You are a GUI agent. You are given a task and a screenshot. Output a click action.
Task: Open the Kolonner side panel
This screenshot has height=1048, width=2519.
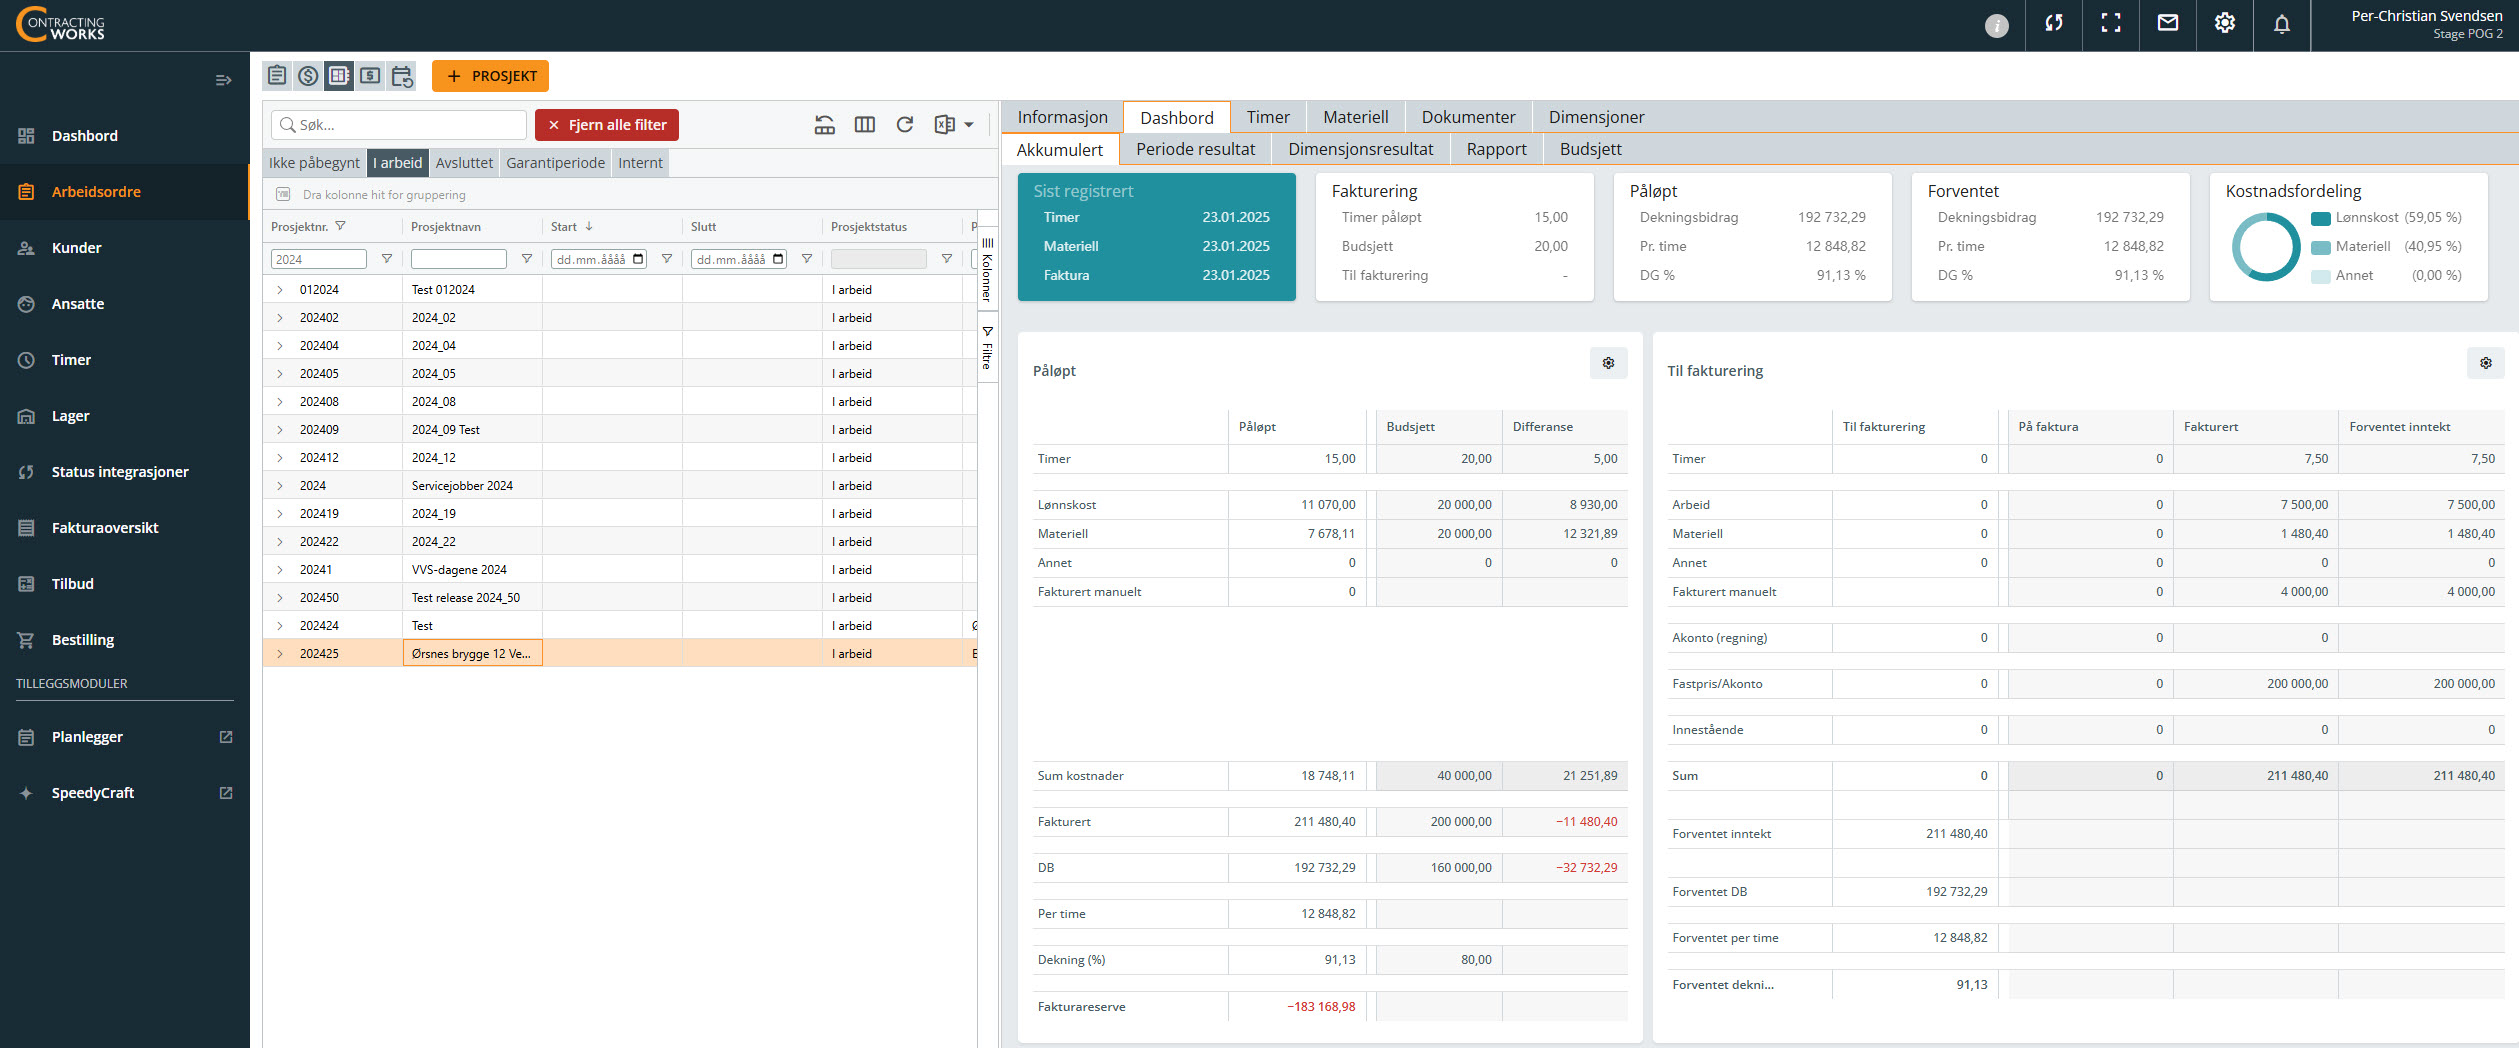click(987, 268)
